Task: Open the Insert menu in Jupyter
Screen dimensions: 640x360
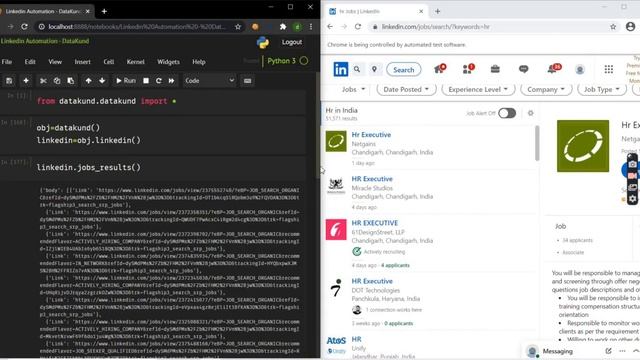Action: coord(82,62)
